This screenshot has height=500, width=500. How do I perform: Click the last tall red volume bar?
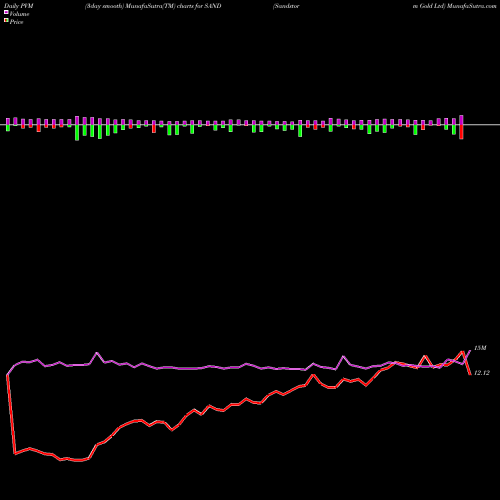pos(461,132)
